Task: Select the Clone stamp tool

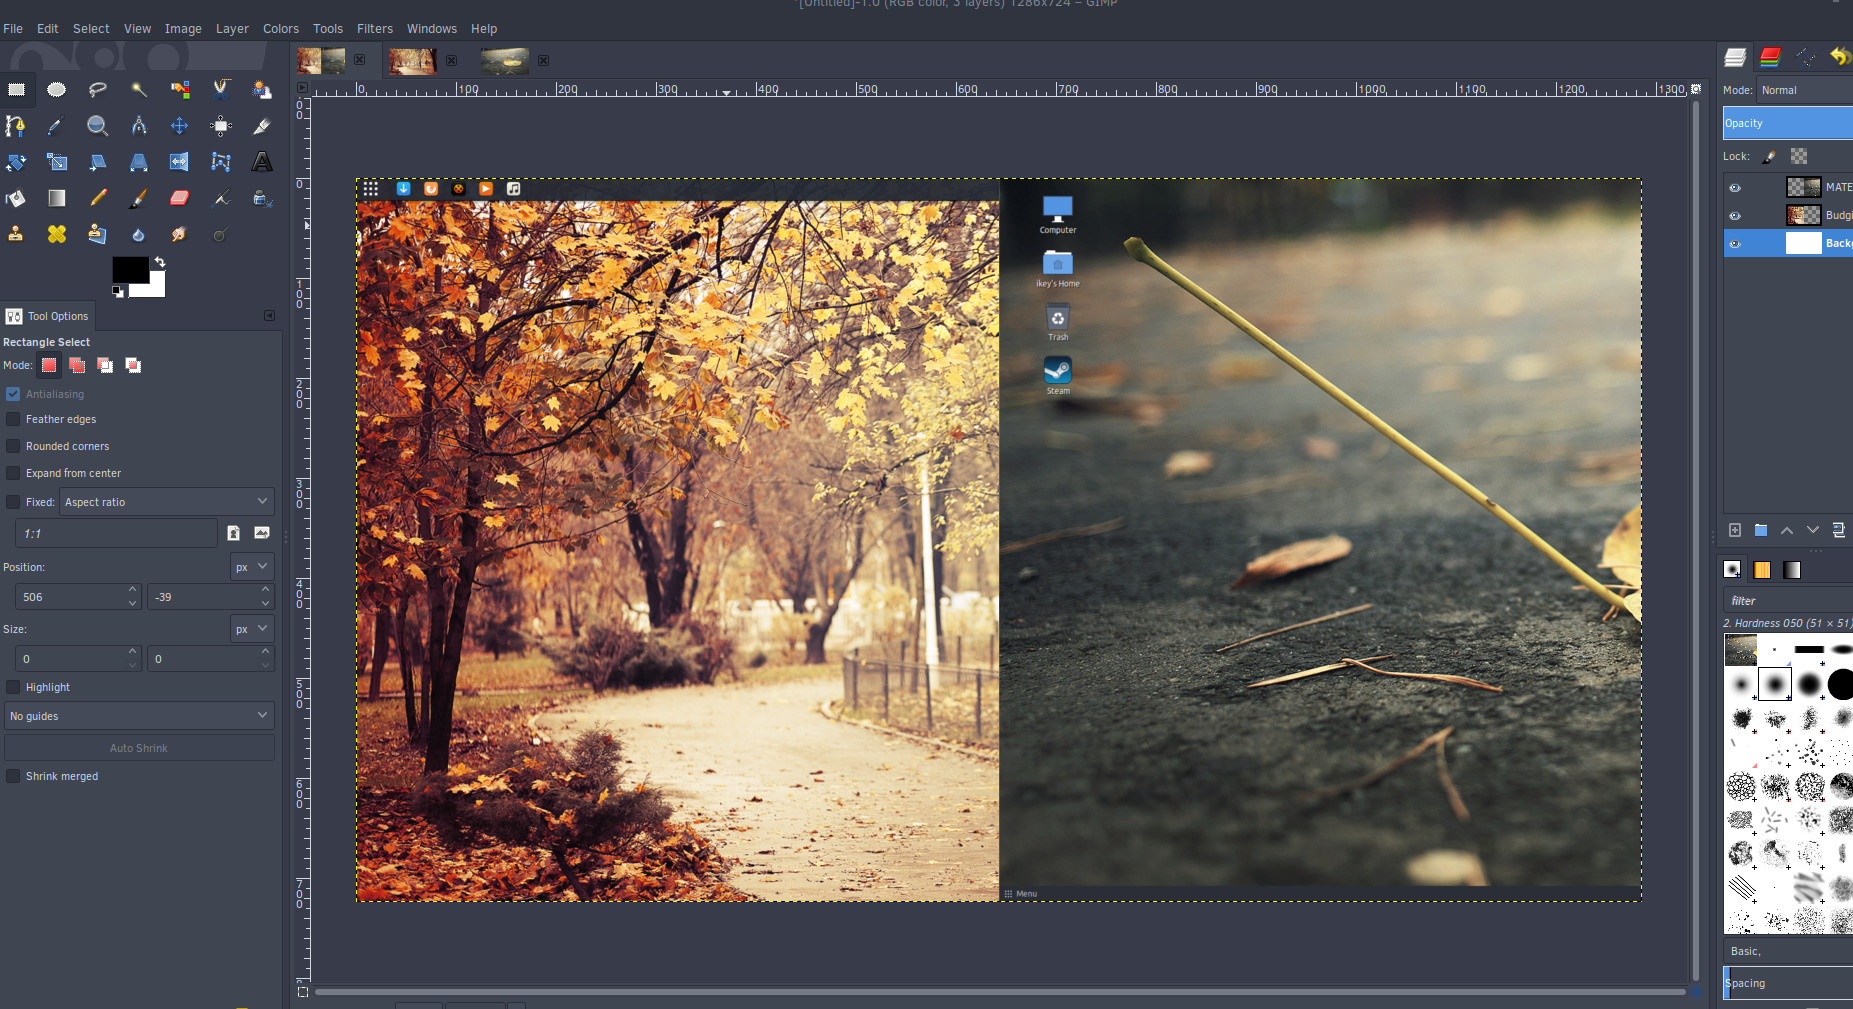Action: tap(16, 234)
